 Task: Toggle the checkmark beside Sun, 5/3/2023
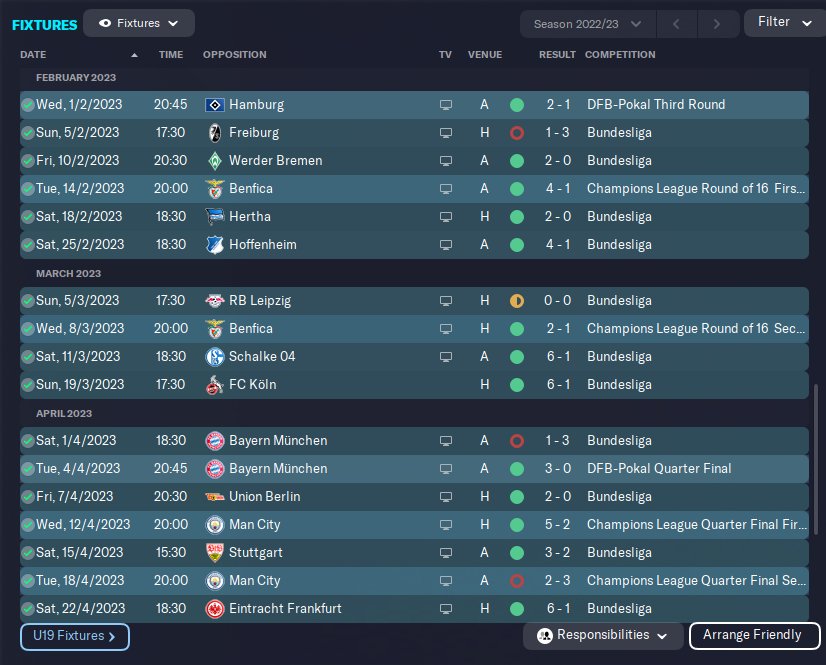27,300
